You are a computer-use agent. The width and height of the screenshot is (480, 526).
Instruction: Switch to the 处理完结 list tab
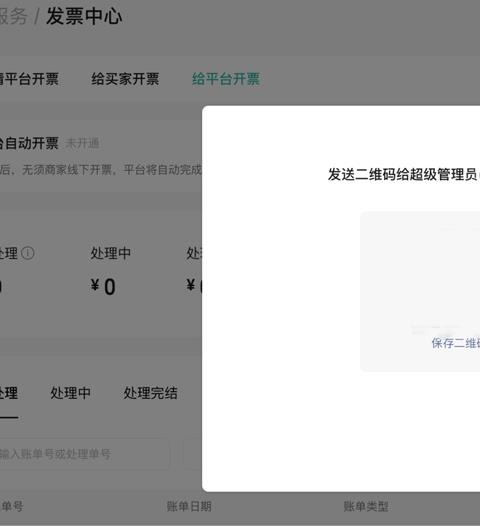click(x=151, y=393)
